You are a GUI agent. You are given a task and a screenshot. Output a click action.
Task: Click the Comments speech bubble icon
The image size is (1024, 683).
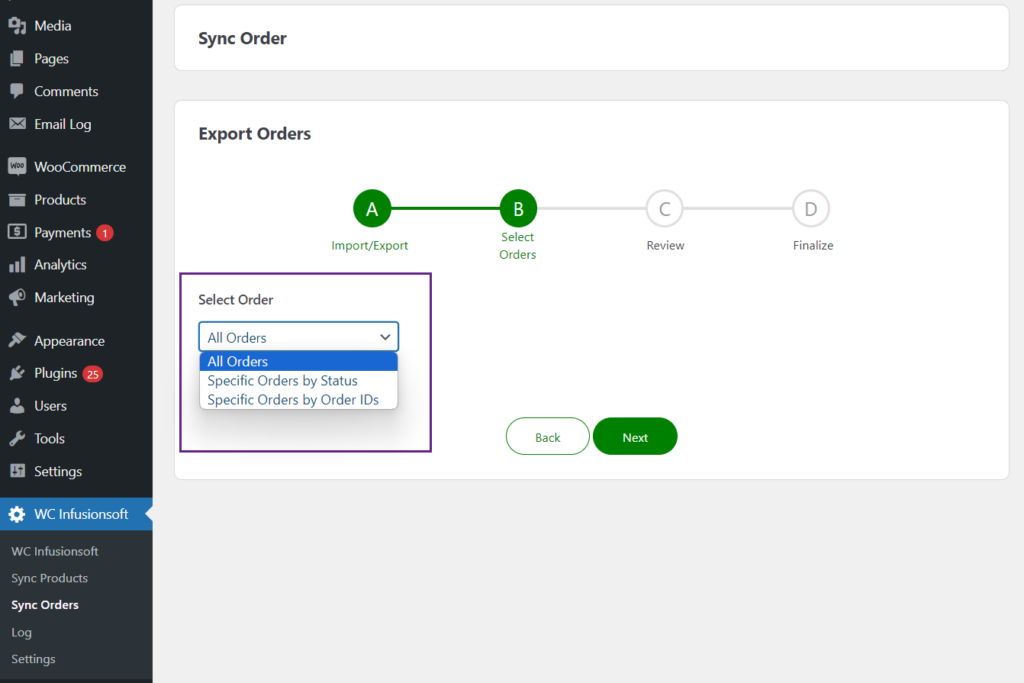[17, 91]
